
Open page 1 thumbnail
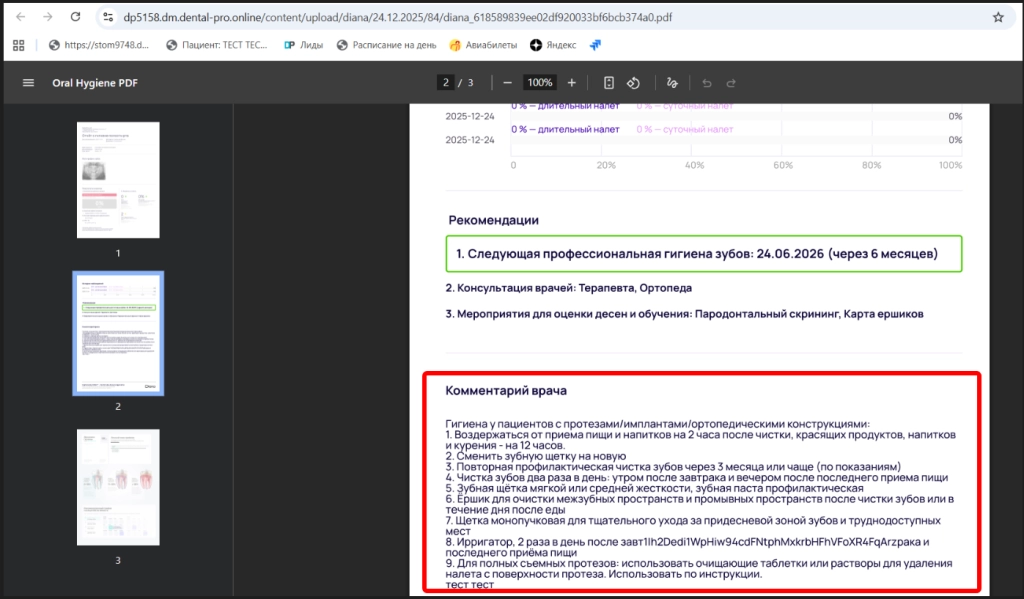(x=118, y=179)
